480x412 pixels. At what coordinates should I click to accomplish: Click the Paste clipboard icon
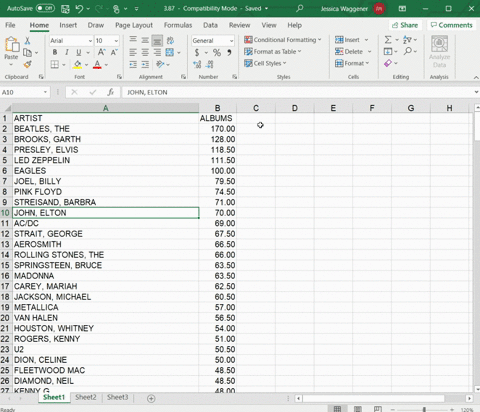pos(12,45)
